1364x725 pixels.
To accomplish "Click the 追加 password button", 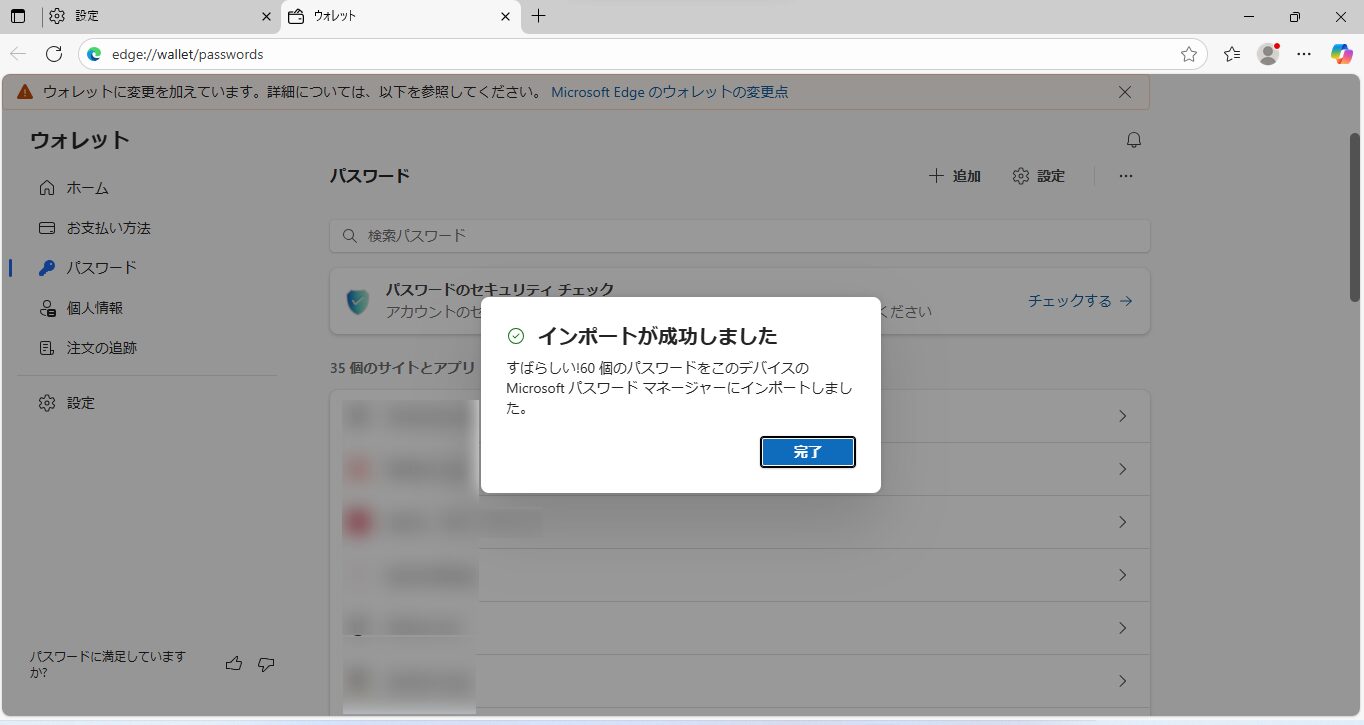I will pyautogui.click(x=954, y=176).
